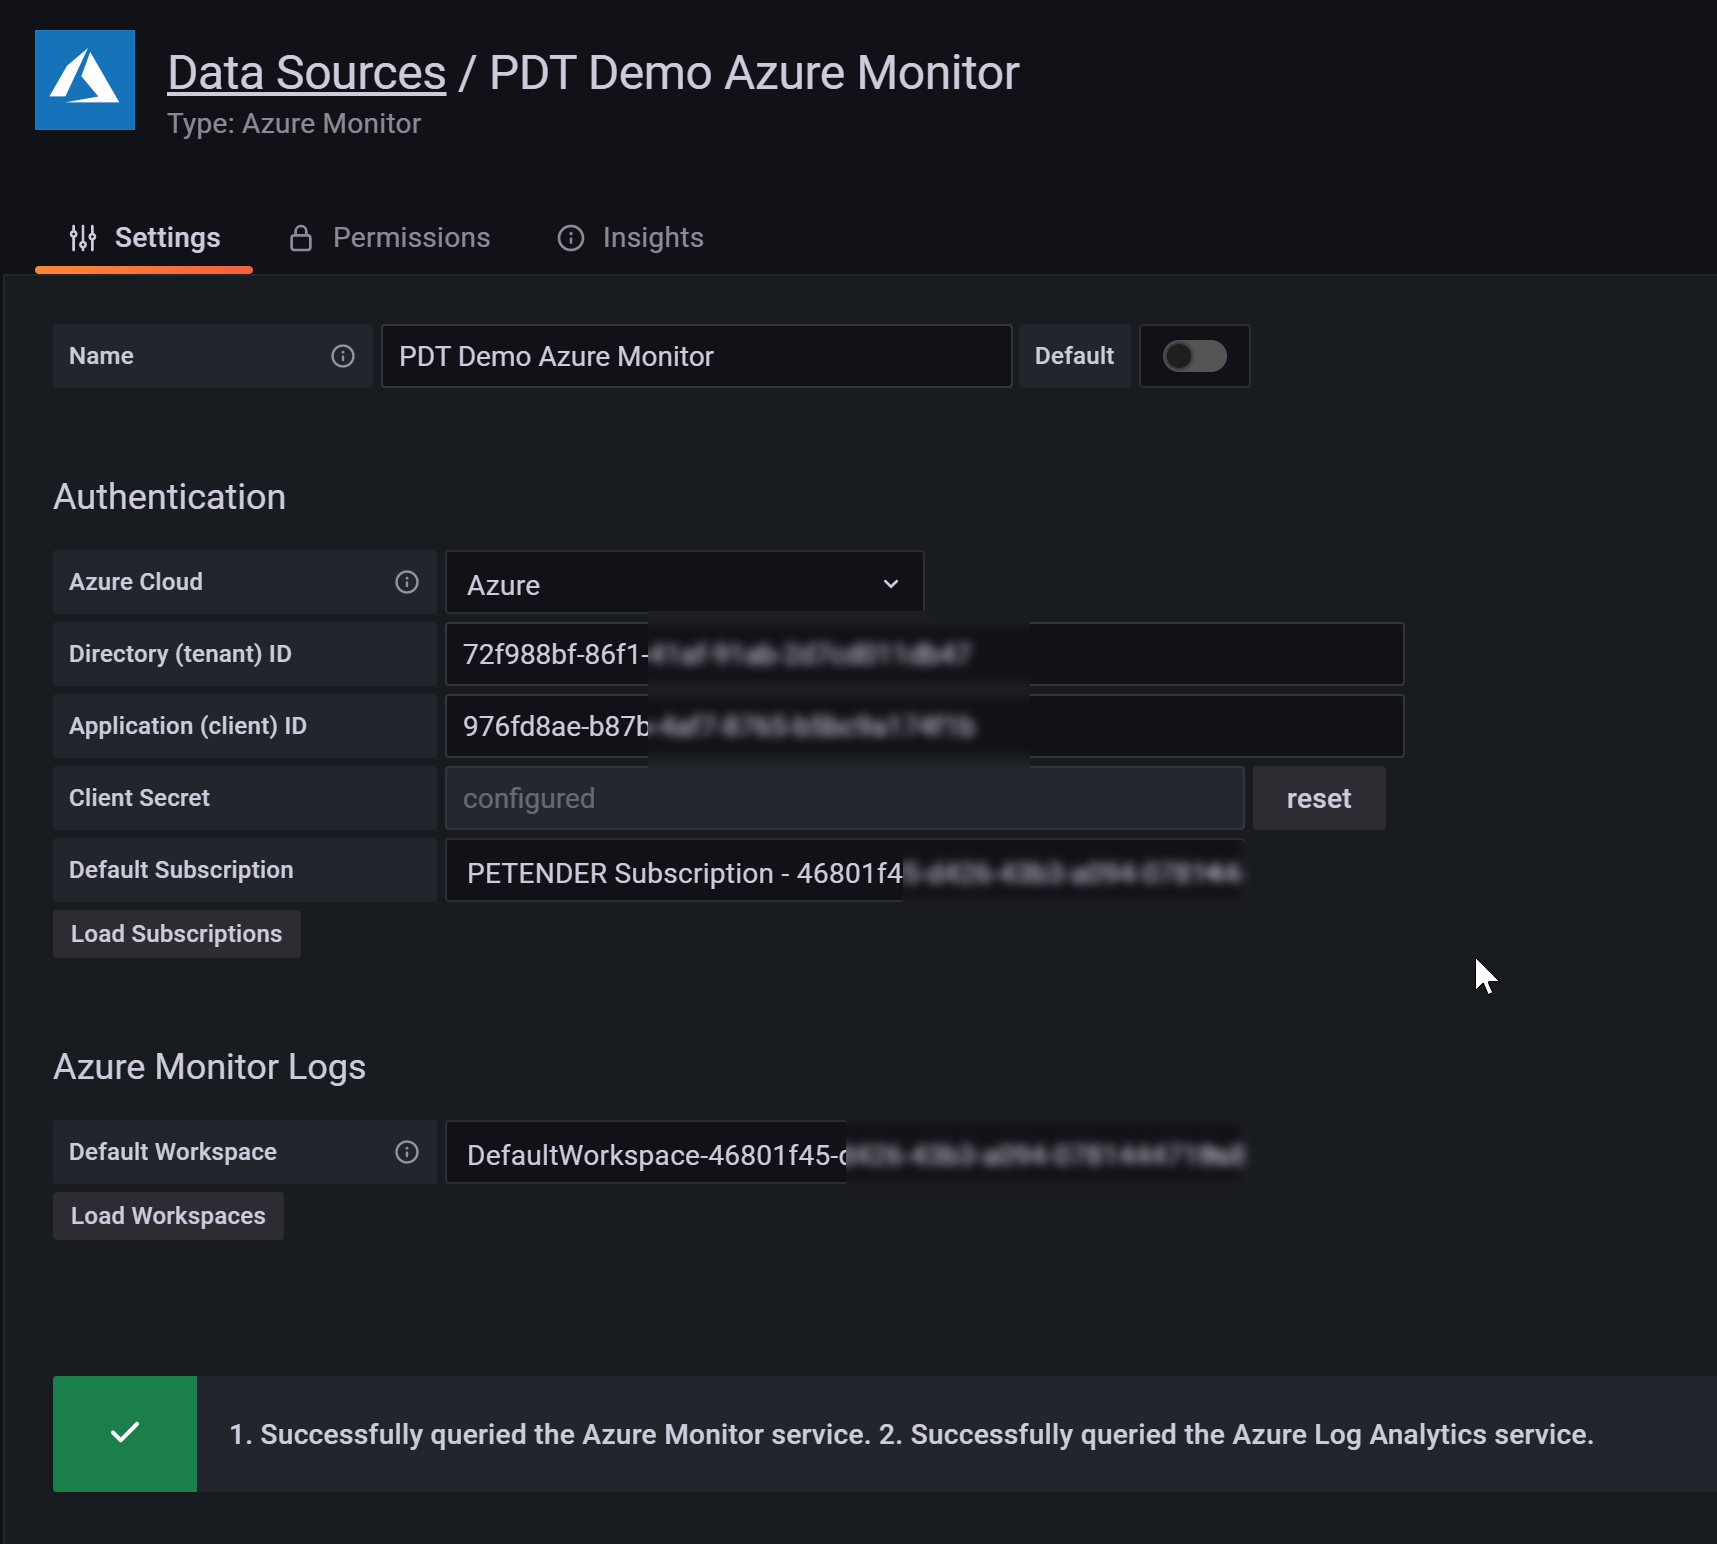Click the Load Subscriptions button
Screen dimensions: 1717x1544
(x=177, y=934)
